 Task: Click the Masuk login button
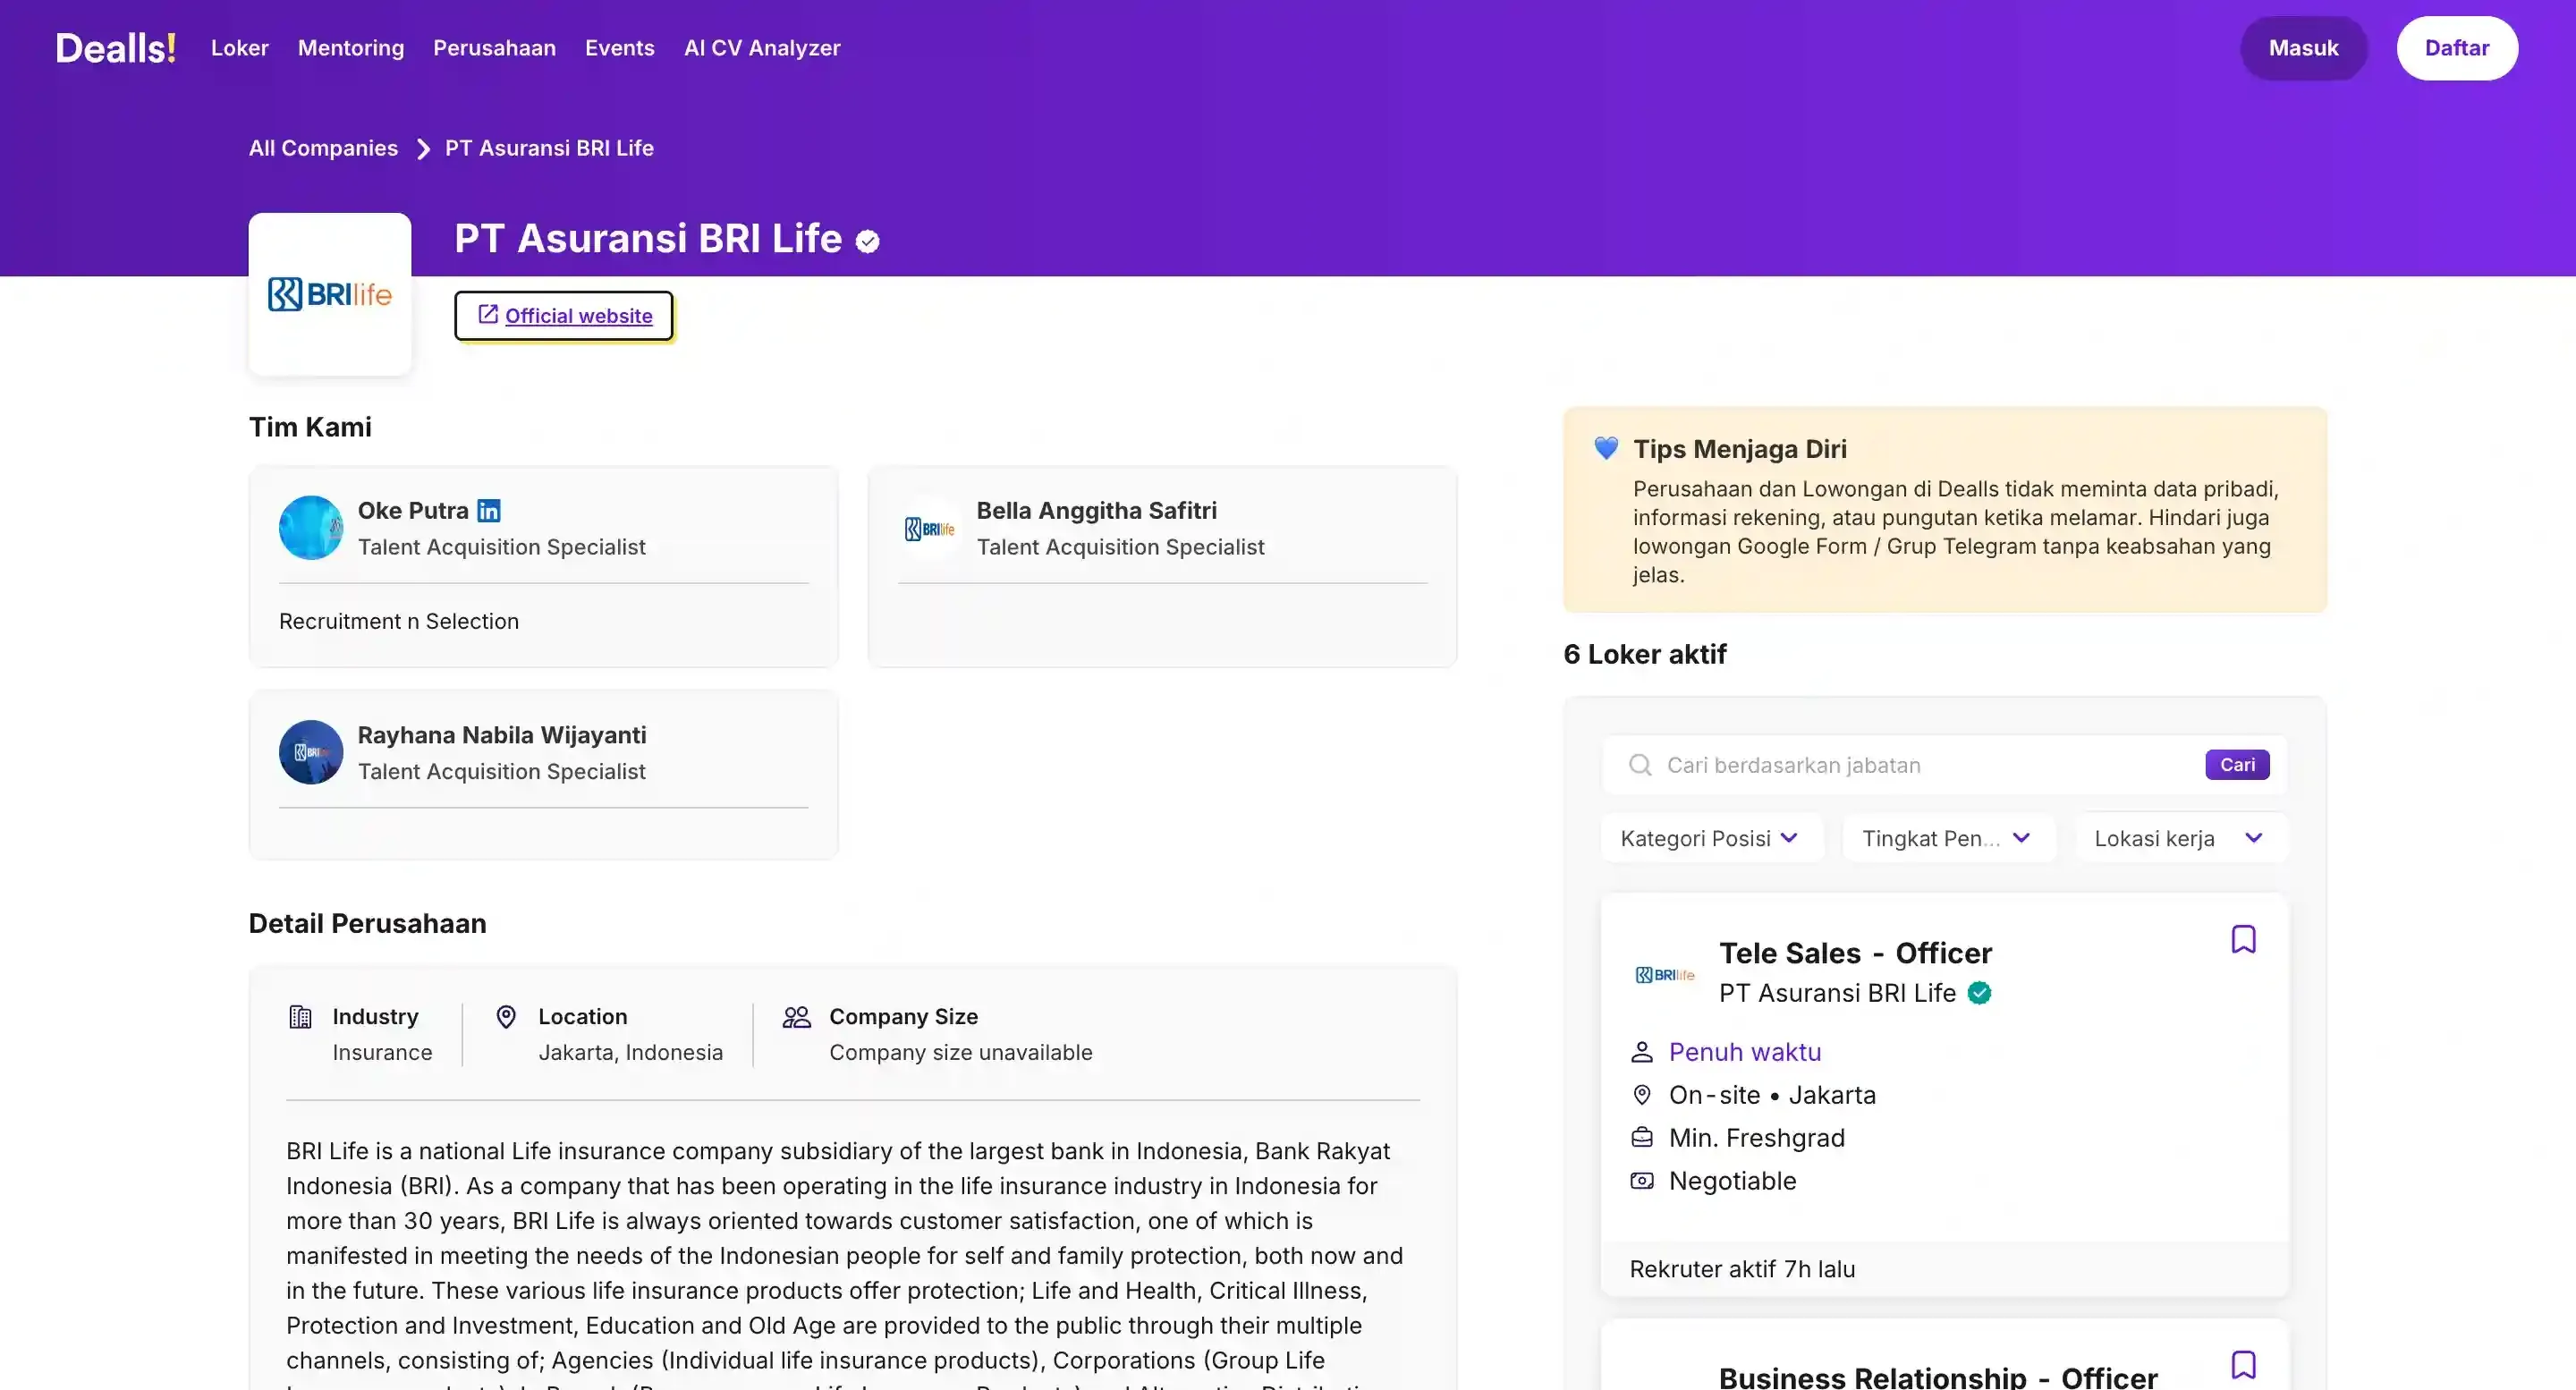(2303, 48)
